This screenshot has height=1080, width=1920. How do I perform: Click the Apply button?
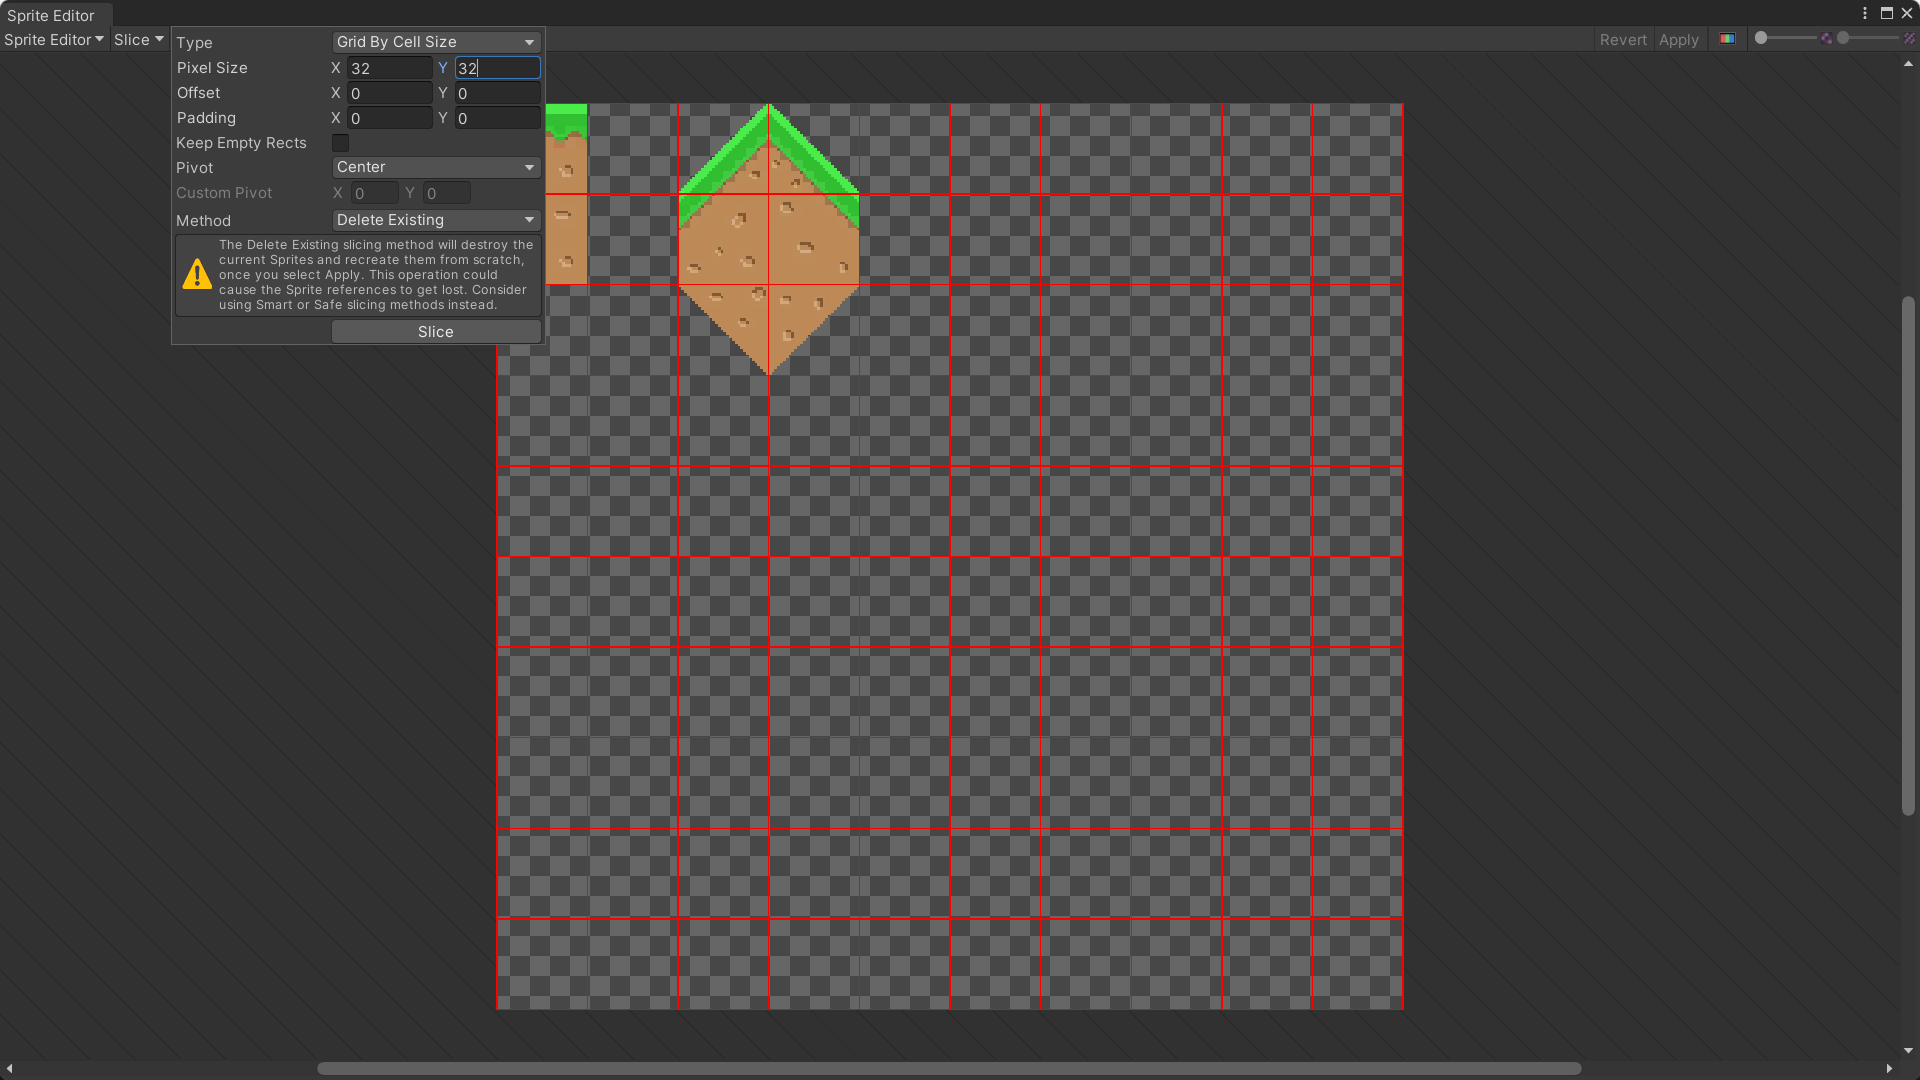[x=1678, y=40]
